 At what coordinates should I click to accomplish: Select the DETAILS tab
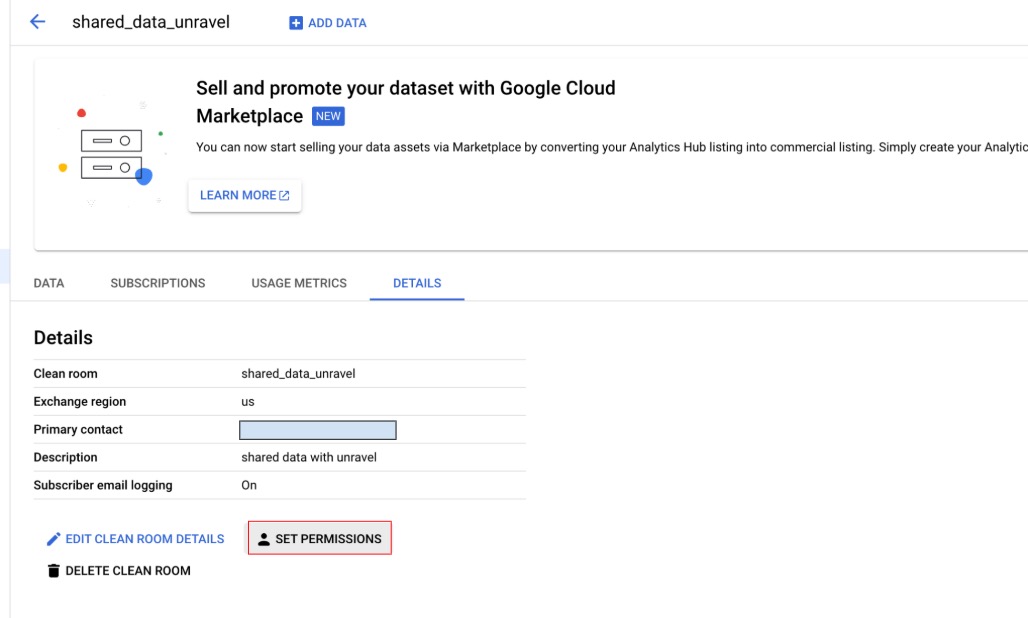pos(417,283)
